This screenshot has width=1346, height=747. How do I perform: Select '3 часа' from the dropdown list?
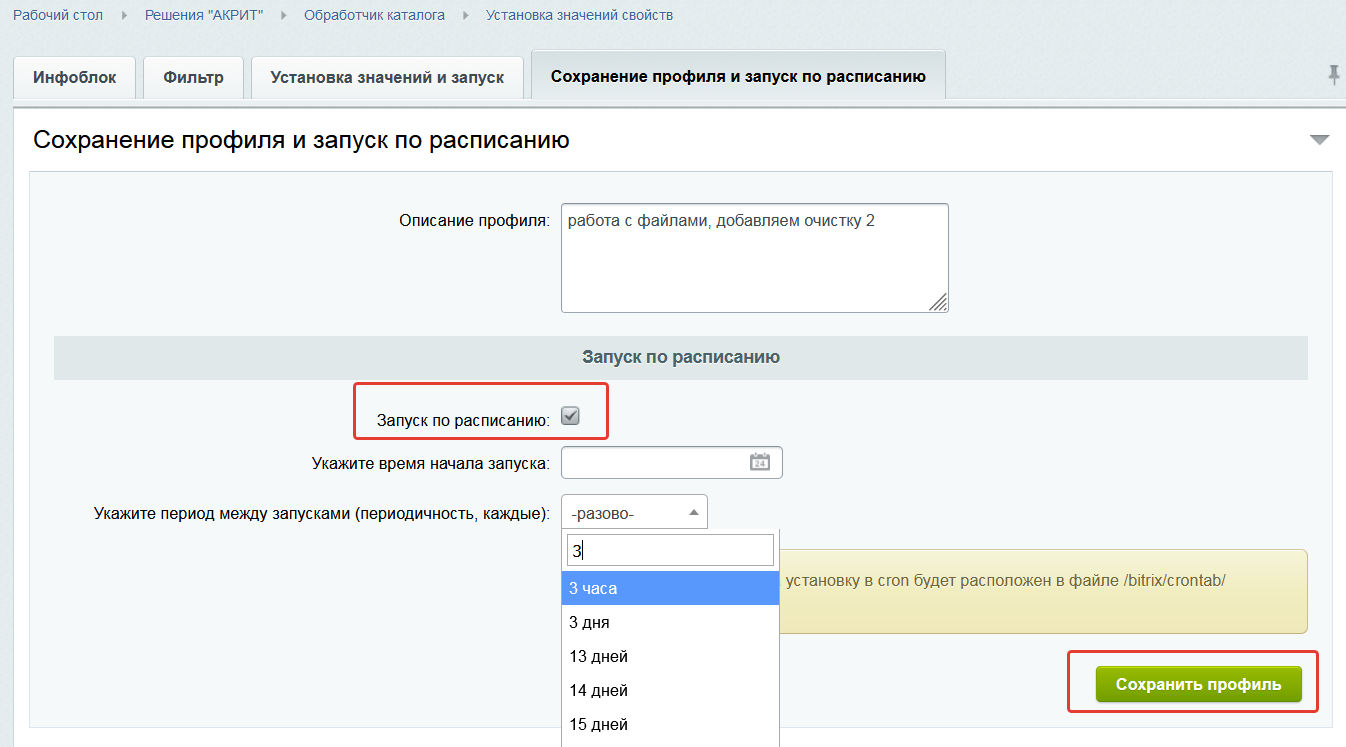click(670, 589)
